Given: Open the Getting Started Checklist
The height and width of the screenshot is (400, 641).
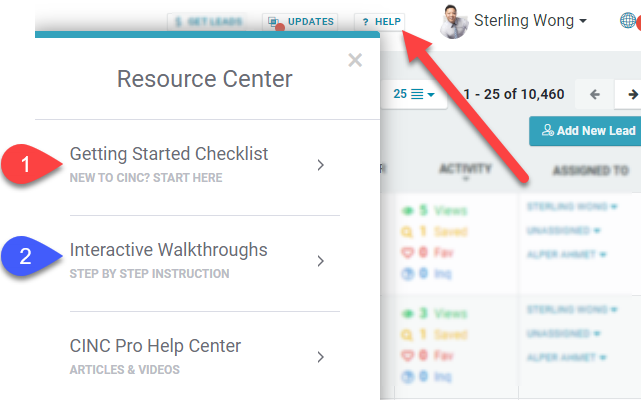Looking at the screenshot, I should pos(169,154).
